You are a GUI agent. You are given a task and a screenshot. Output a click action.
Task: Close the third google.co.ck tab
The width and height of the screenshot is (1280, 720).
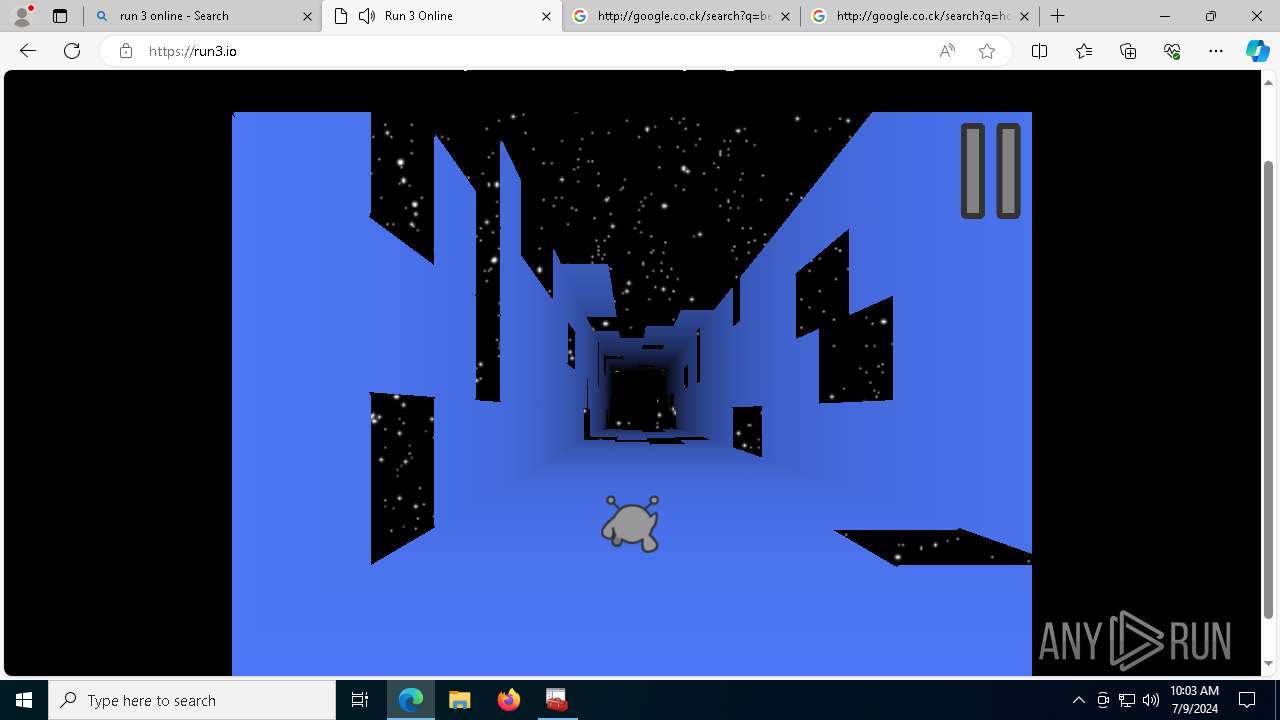(785, 16)
